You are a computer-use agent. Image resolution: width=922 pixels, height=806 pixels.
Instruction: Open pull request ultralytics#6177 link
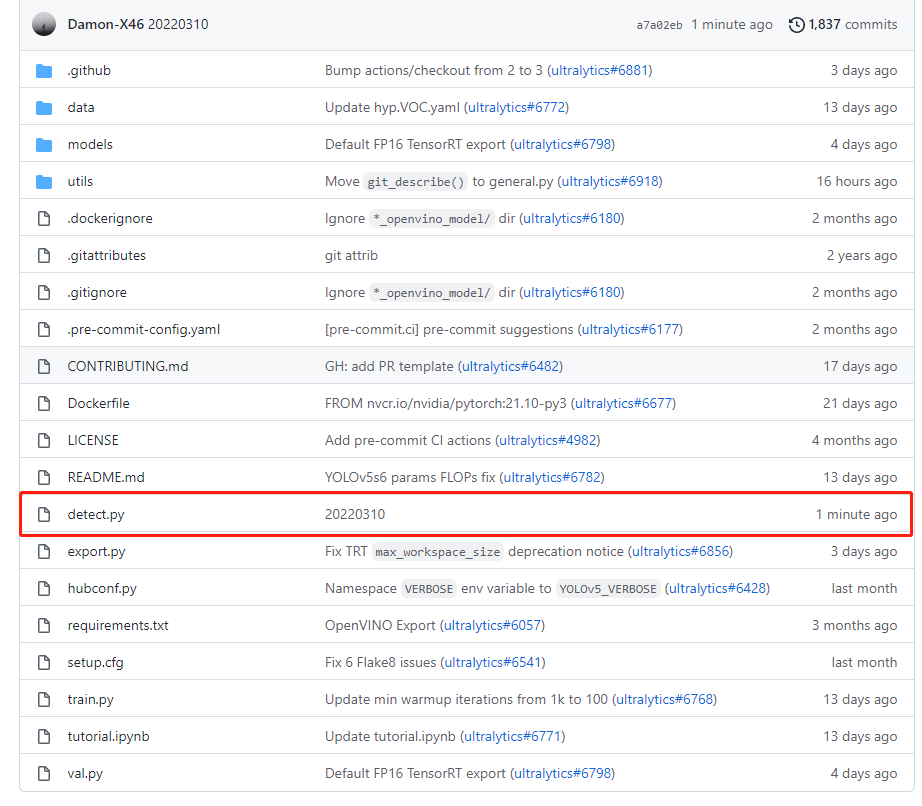630,330
